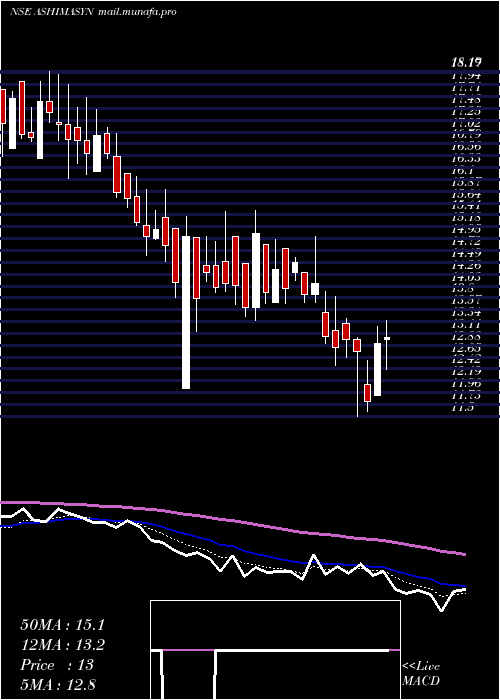Click inside the MACD indicator box
Viewport: 500px width, 700px height.
coord(275,650)
